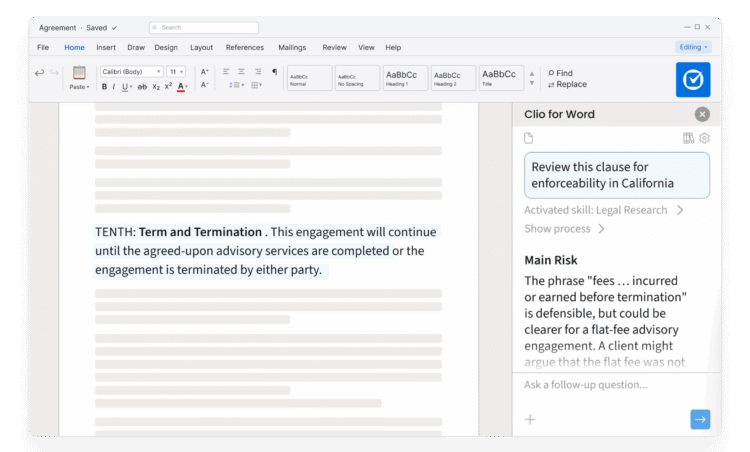The width and height of the screenshot is (750, 452).
Task: Switch to the View tab
Action: tap(366, 47)
